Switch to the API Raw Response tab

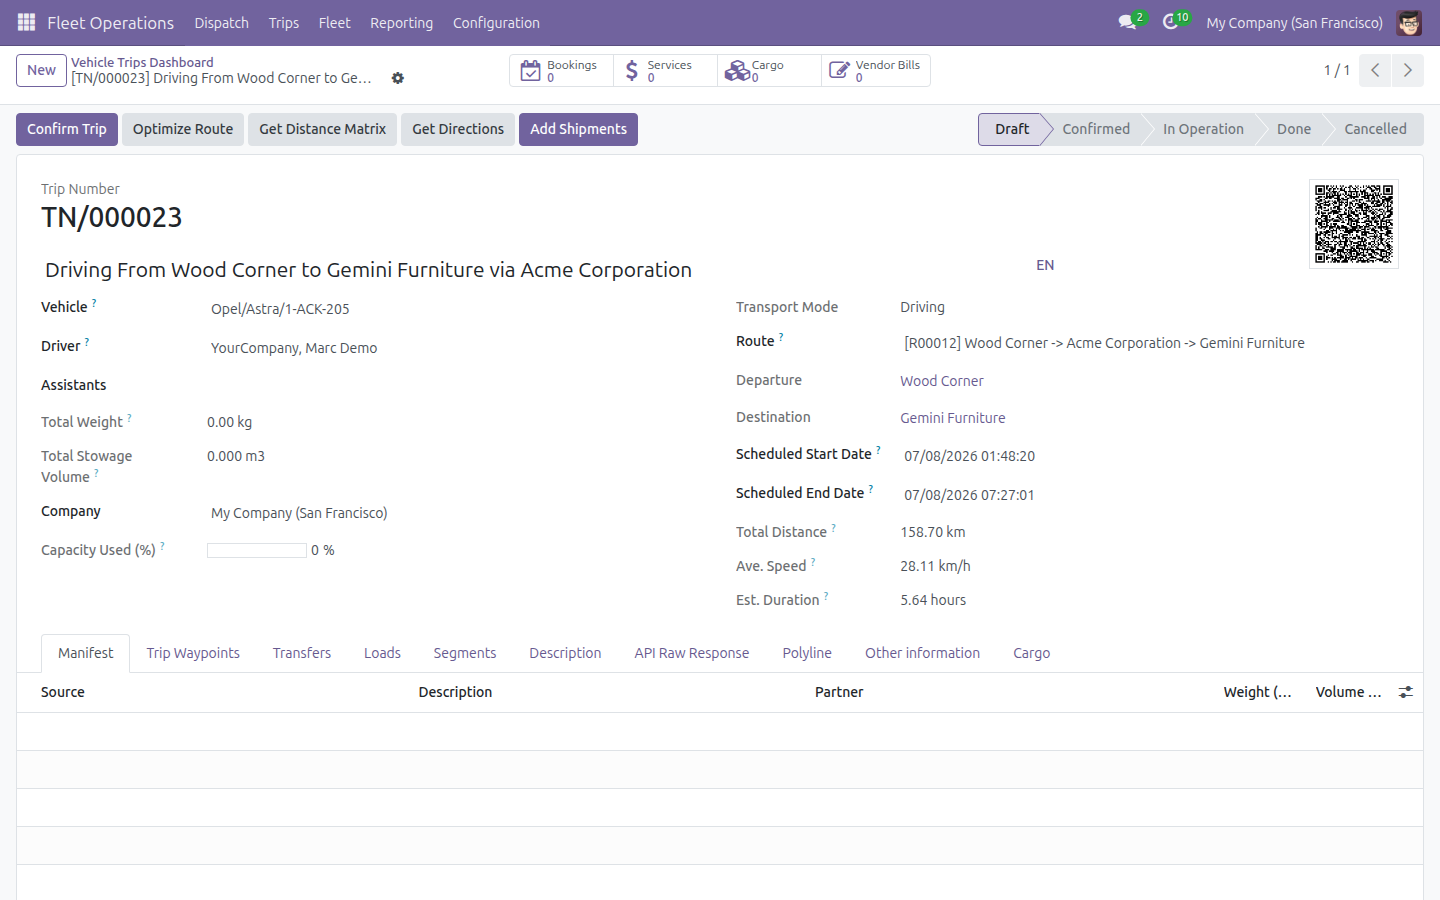coord(691,653)
